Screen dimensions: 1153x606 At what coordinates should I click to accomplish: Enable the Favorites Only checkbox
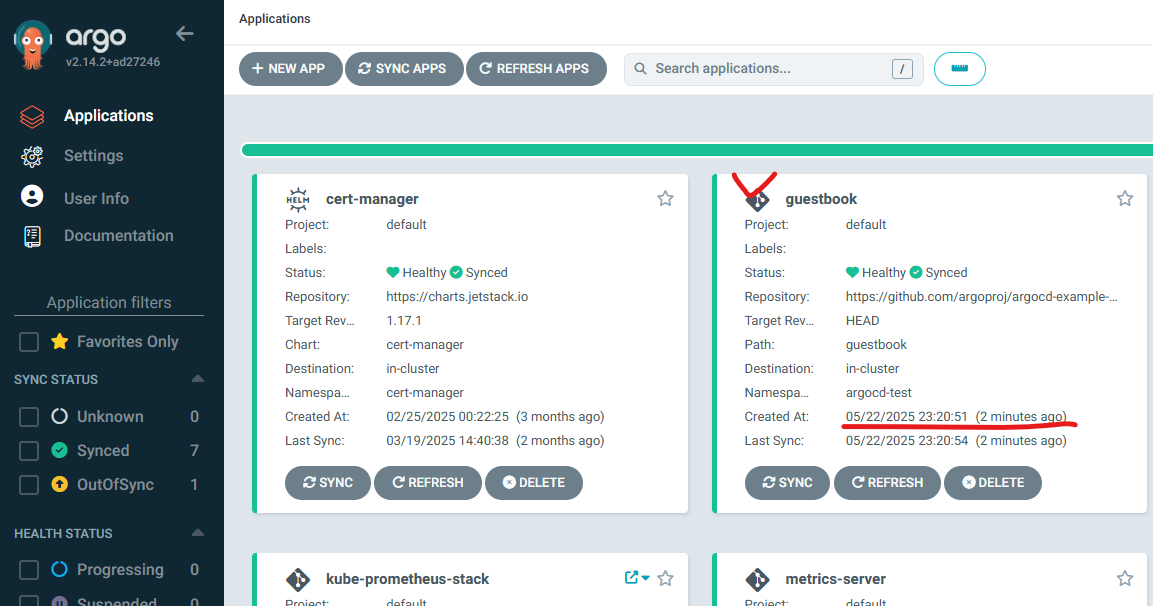click(29, 342)
